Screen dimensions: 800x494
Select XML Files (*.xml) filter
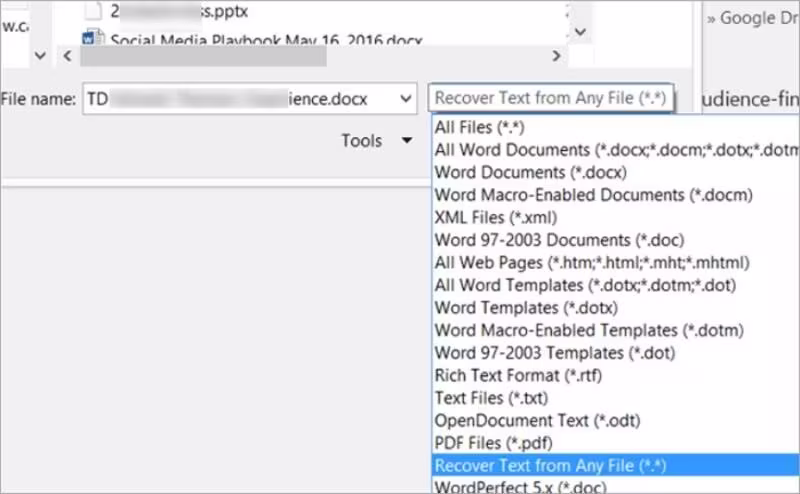click(x=615, y=217)
